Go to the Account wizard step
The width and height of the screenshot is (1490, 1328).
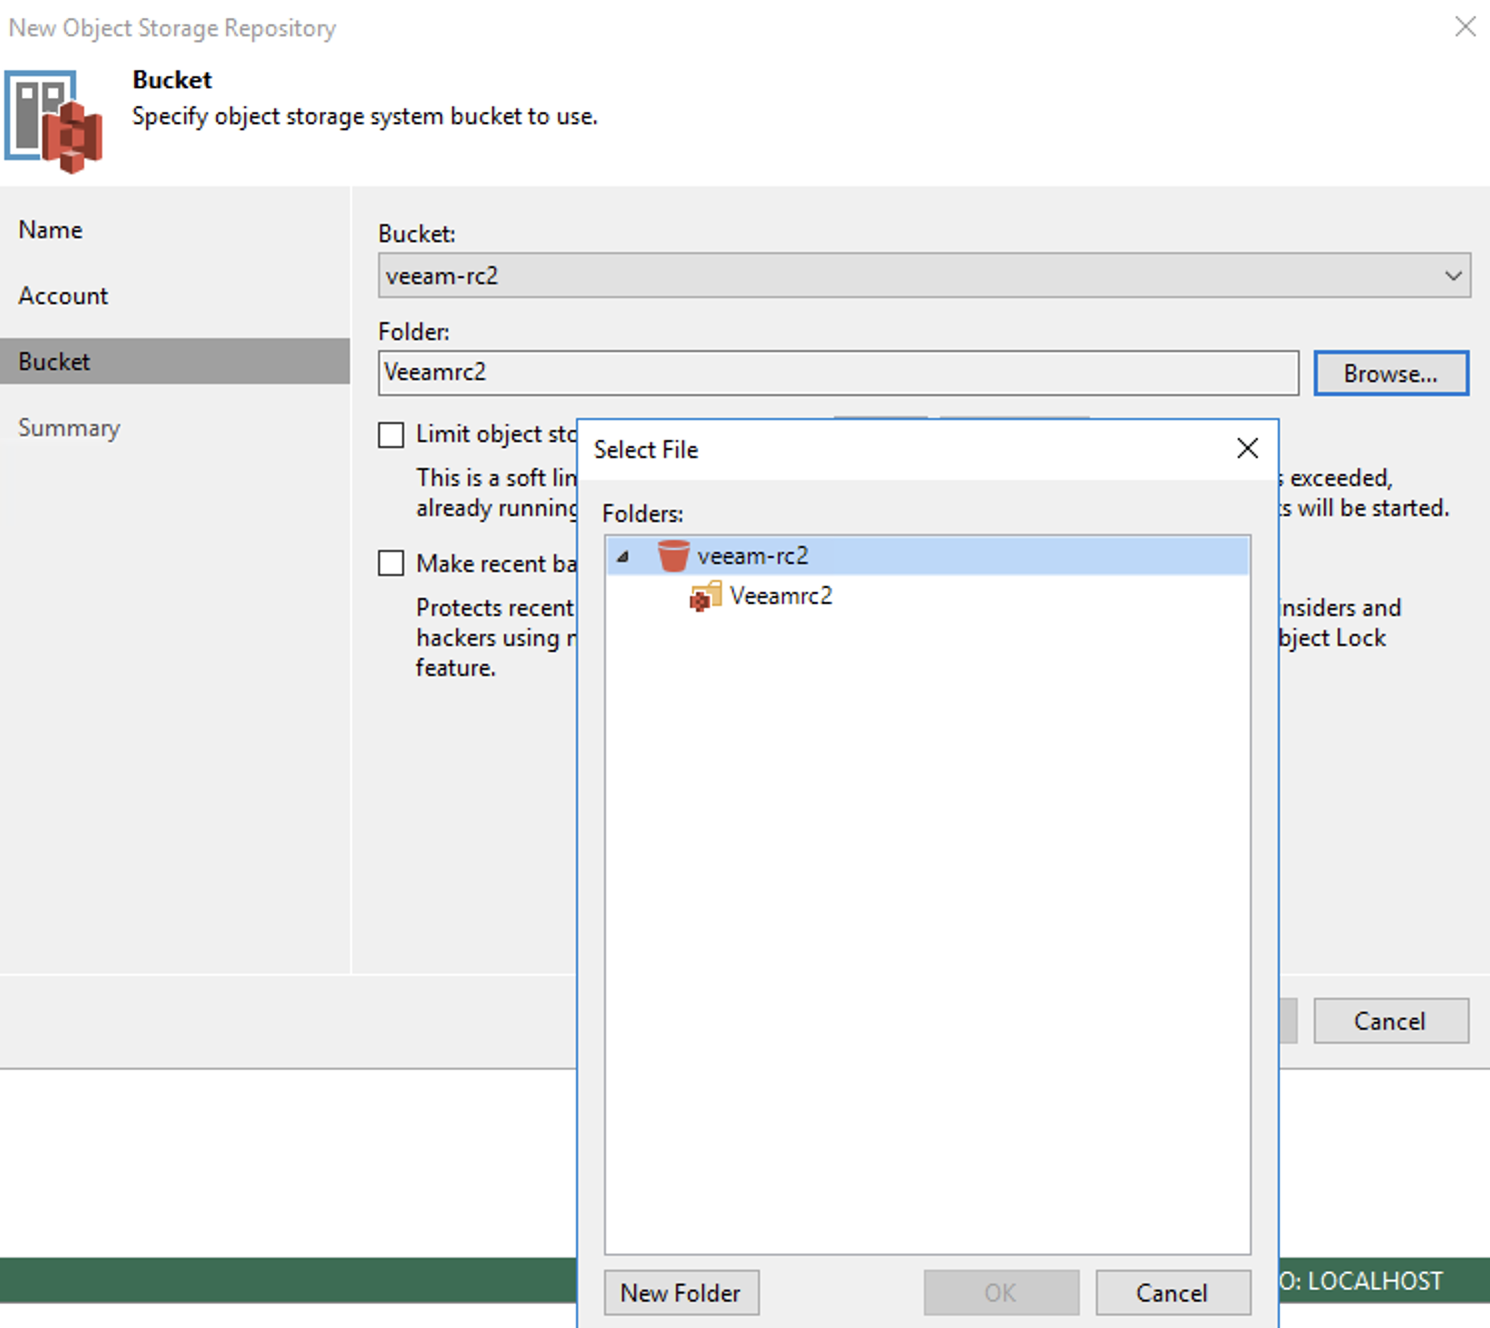tap(63, 296)
